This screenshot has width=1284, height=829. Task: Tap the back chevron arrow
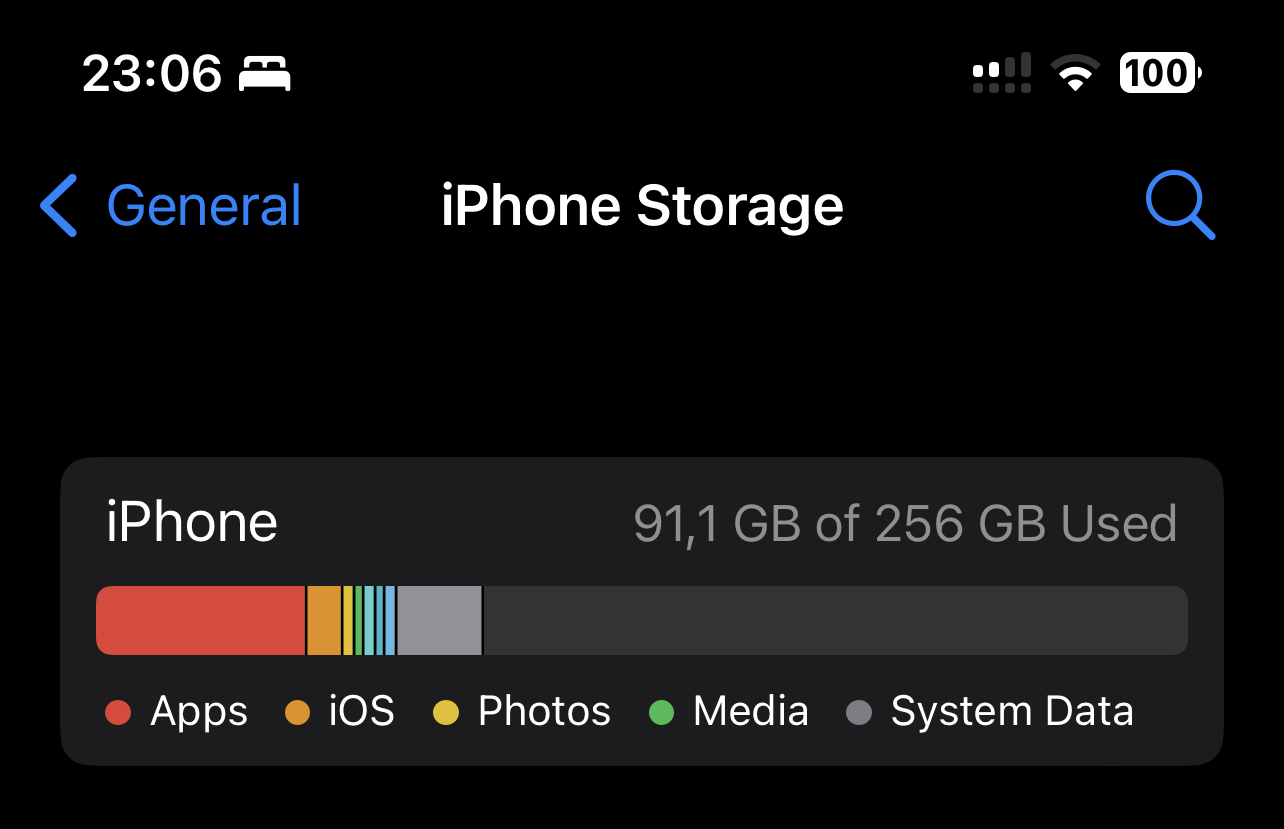pos(59,206)
